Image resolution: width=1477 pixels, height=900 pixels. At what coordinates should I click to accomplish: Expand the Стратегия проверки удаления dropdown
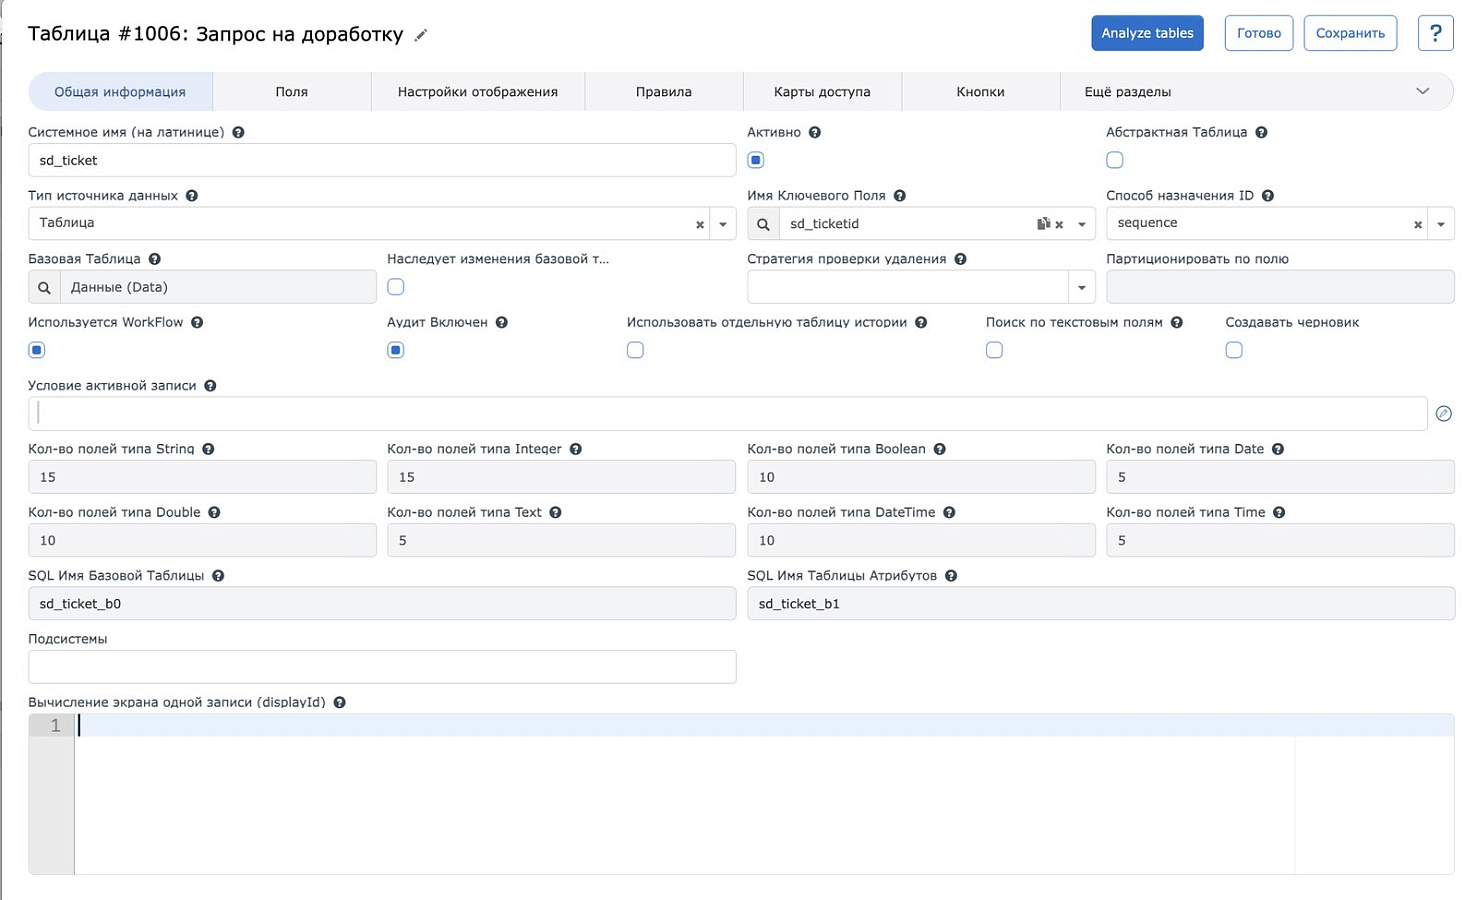tap(1082, 287)
